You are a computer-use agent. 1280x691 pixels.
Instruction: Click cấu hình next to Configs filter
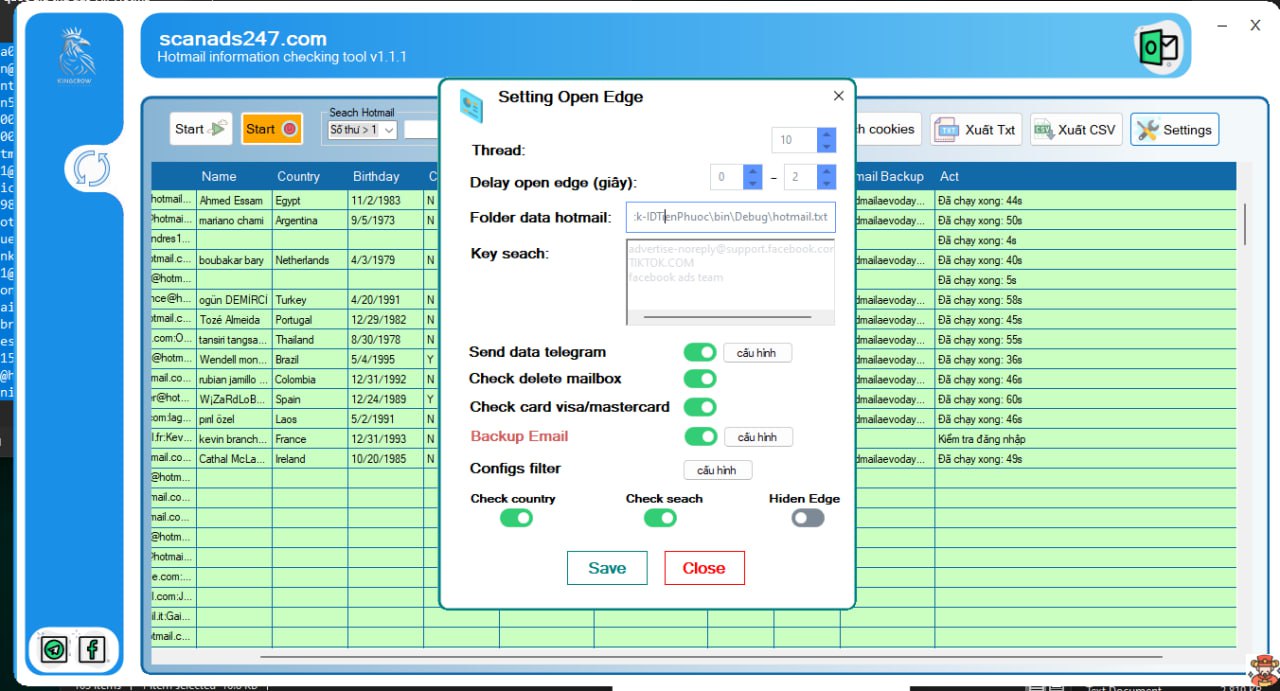point(717,470)
